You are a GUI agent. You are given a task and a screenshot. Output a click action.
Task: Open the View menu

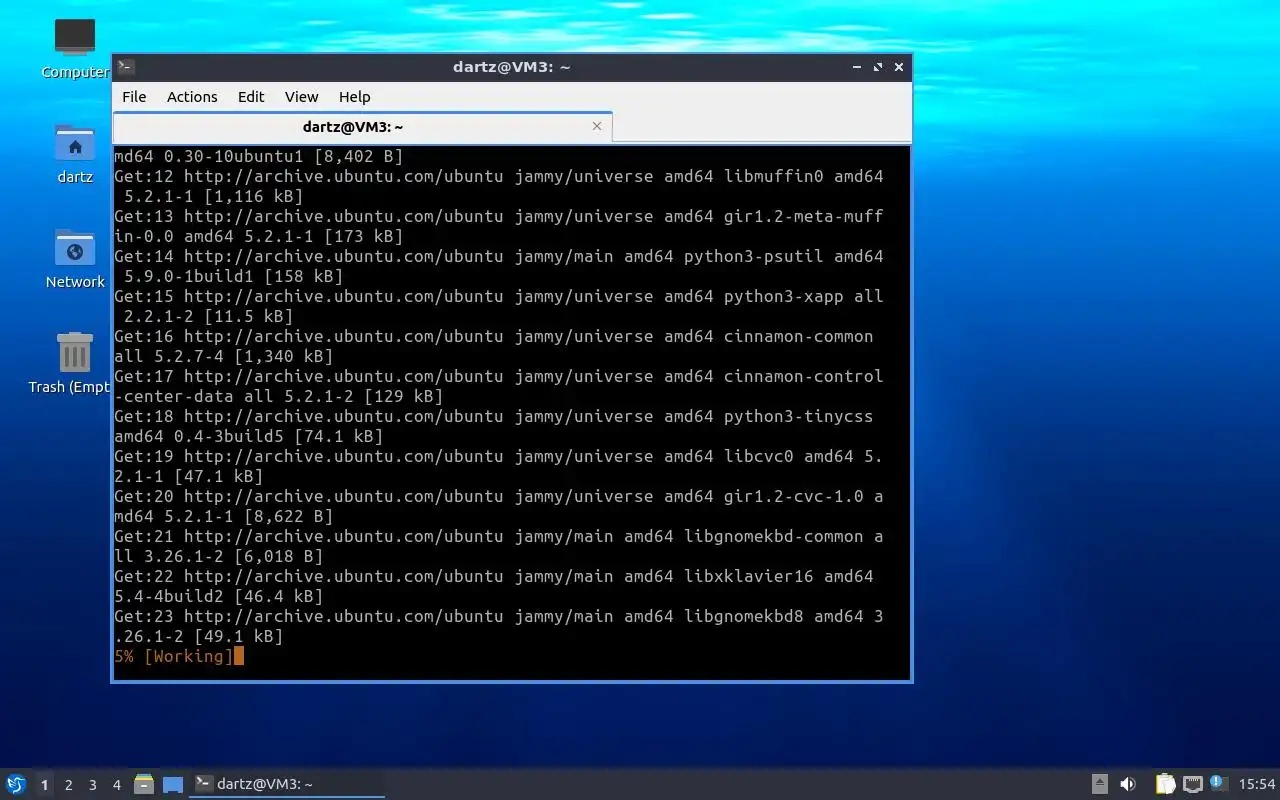[x=301, y=97]
